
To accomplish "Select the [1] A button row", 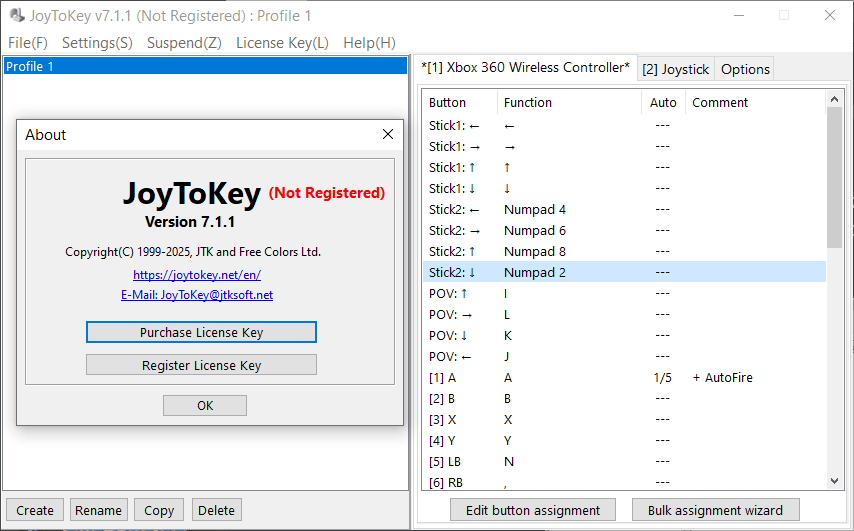I will (624, 377).
